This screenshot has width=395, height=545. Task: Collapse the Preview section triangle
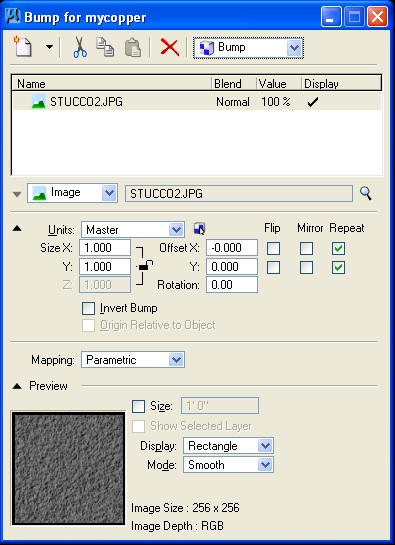(17, 386)
